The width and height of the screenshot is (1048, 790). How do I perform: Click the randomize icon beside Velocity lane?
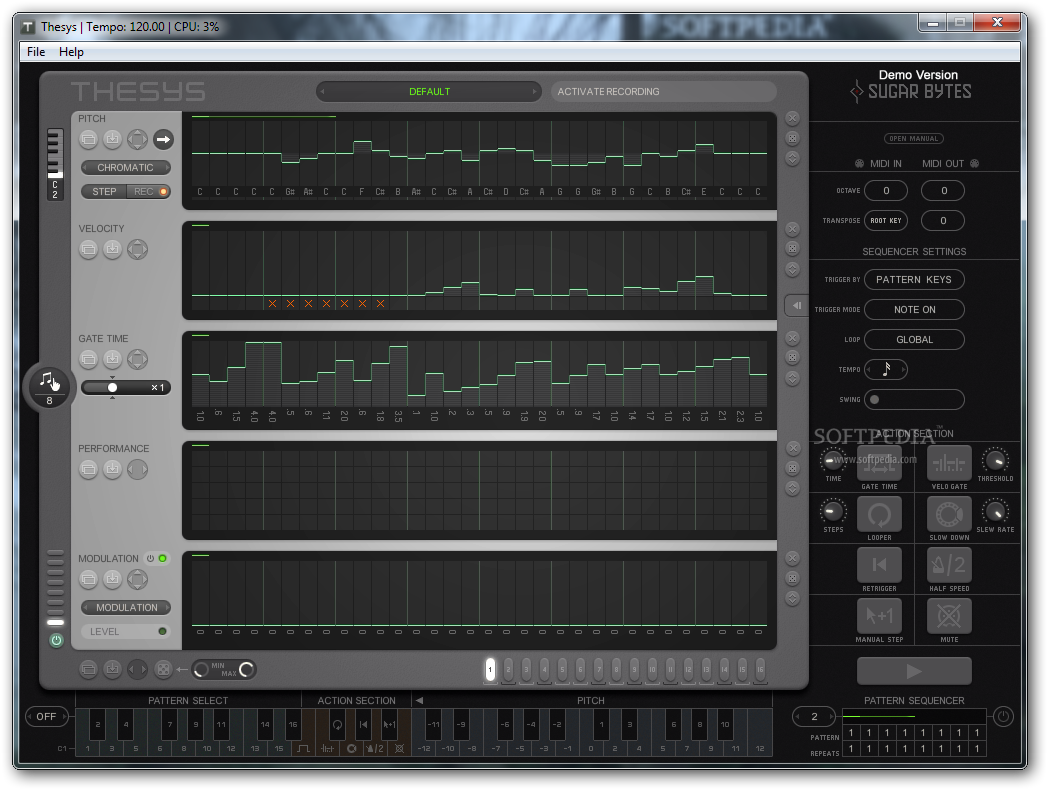coord(792,249)
